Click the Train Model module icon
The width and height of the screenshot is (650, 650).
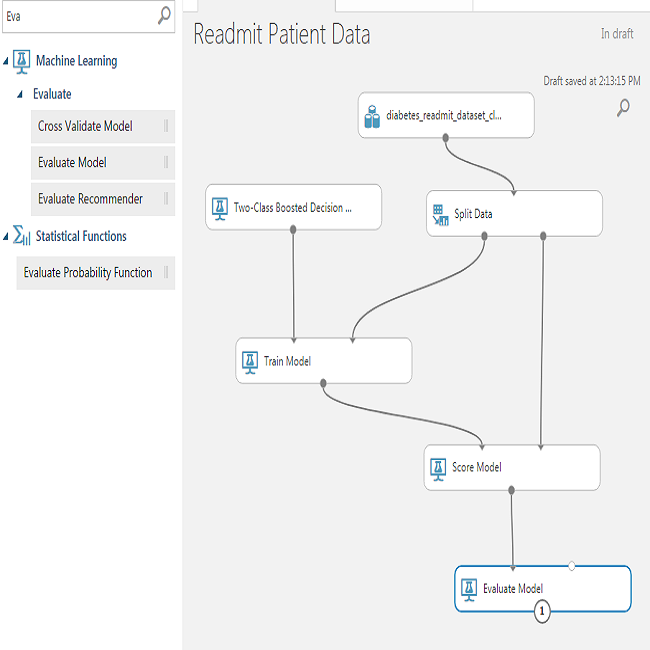point(249,361)
